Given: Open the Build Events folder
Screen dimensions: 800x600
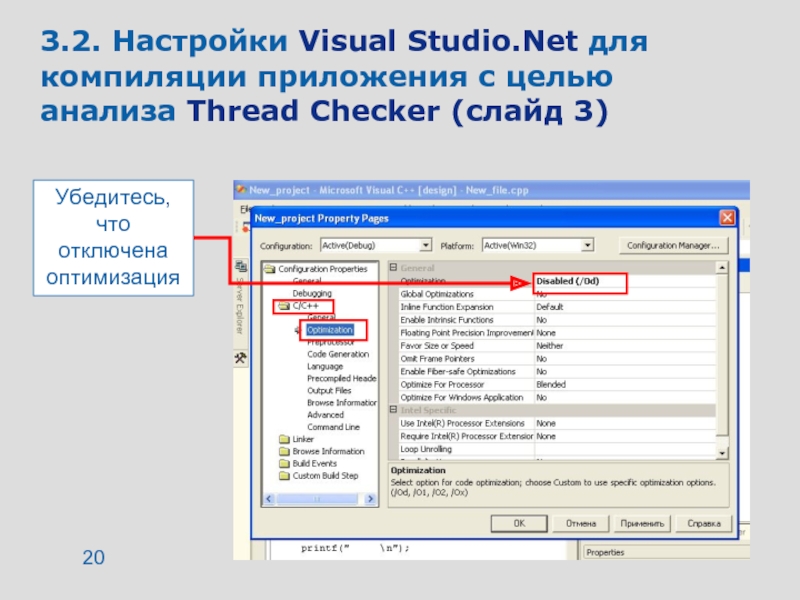Looking at the screenshot, I should click(314, 464).
